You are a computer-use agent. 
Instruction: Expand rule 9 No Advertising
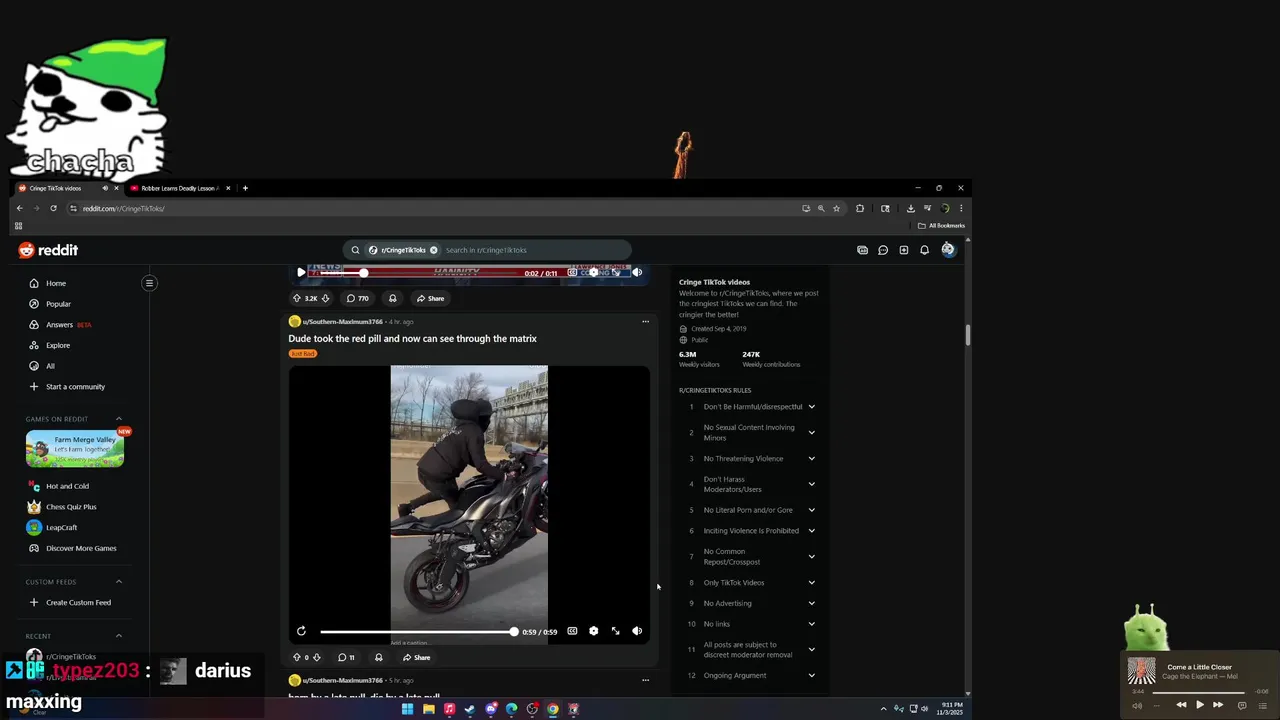coord(811,603)
